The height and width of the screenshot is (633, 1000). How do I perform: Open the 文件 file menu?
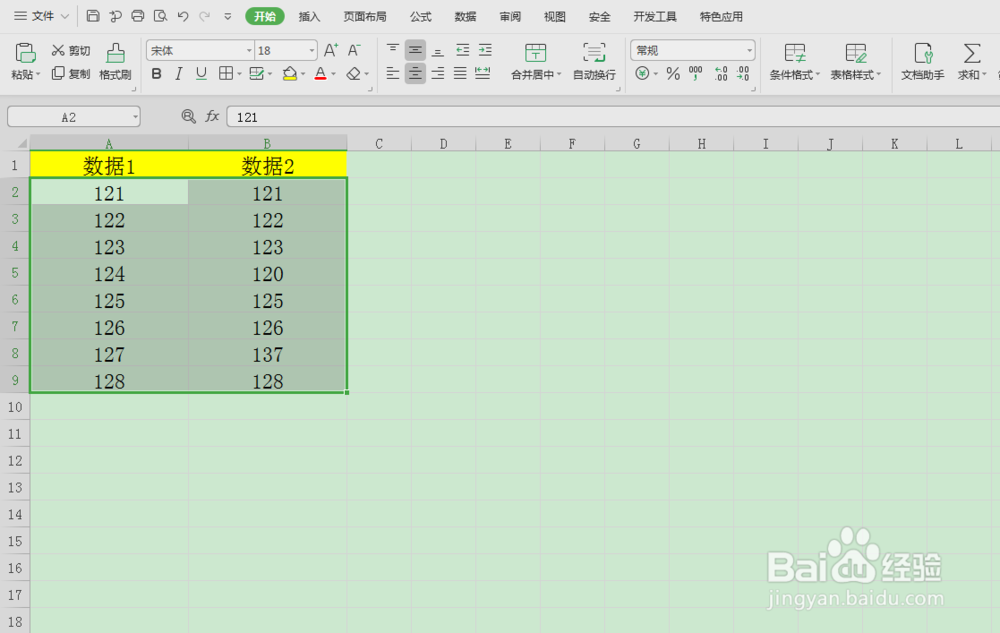click(41, 16)
